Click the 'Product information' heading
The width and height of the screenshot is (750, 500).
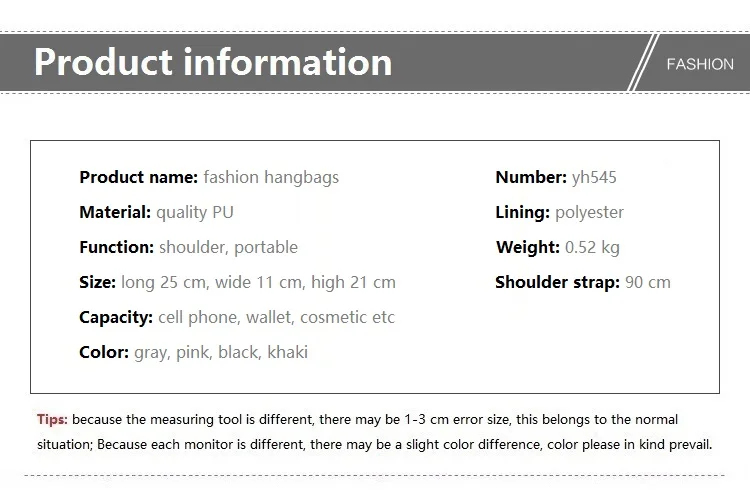[x=213, y=62]
